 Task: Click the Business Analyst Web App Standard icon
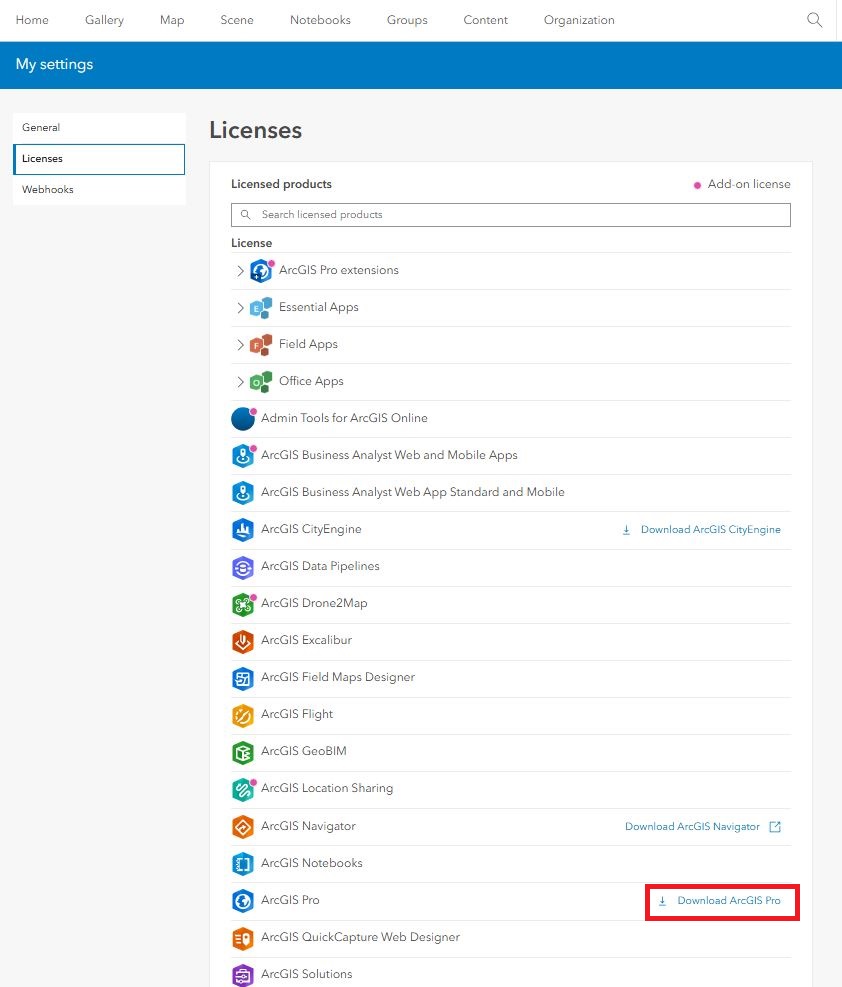[x=243, y=493]
